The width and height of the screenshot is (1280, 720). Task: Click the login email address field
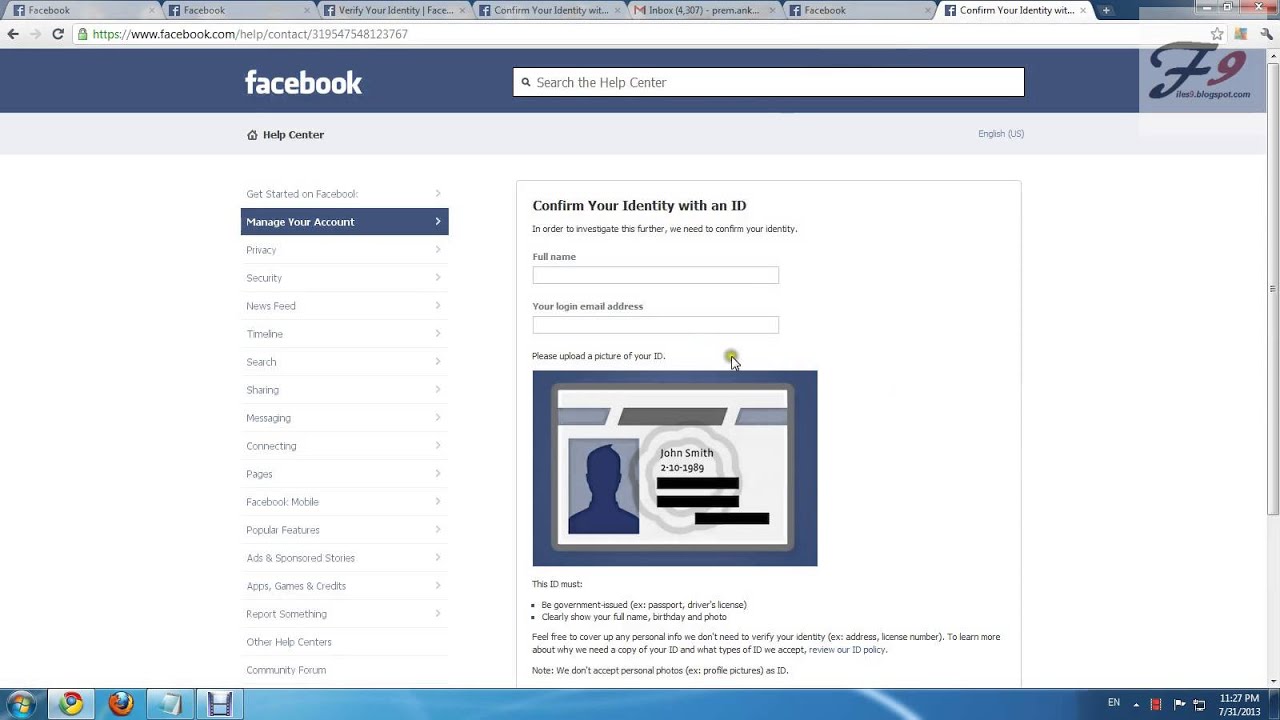click(655, 325)
